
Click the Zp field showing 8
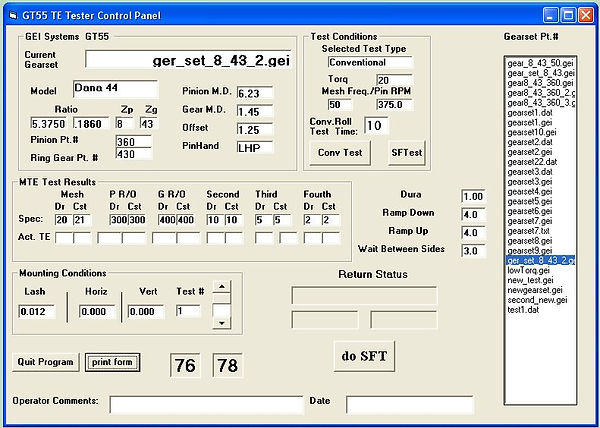tap(124, 124)
